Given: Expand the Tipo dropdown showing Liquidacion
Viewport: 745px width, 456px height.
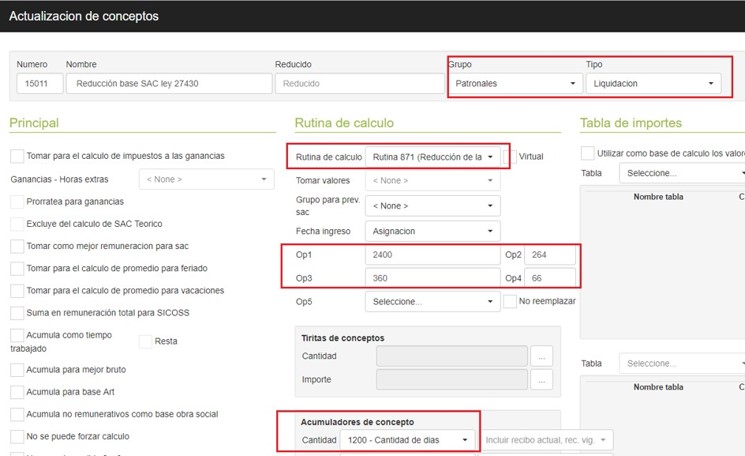Looking at the screenshot, I should [x=652, y=83].
